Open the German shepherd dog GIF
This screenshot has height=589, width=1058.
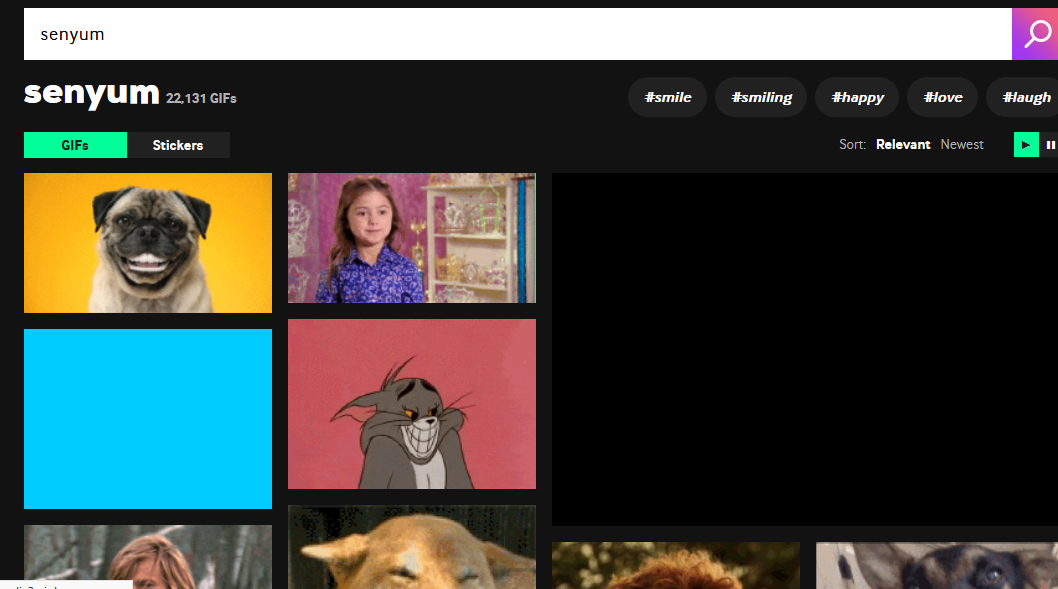coord(937,565)
